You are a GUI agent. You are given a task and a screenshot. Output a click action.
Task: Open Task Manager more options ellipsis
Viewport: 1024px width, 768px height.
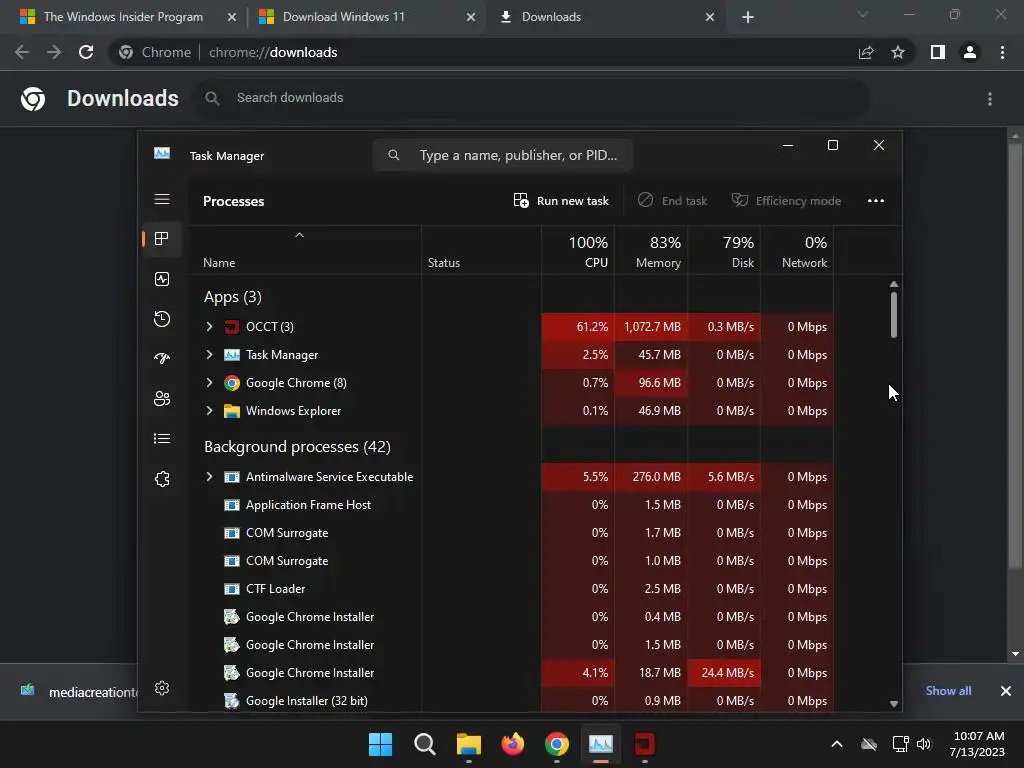[876, 200]
